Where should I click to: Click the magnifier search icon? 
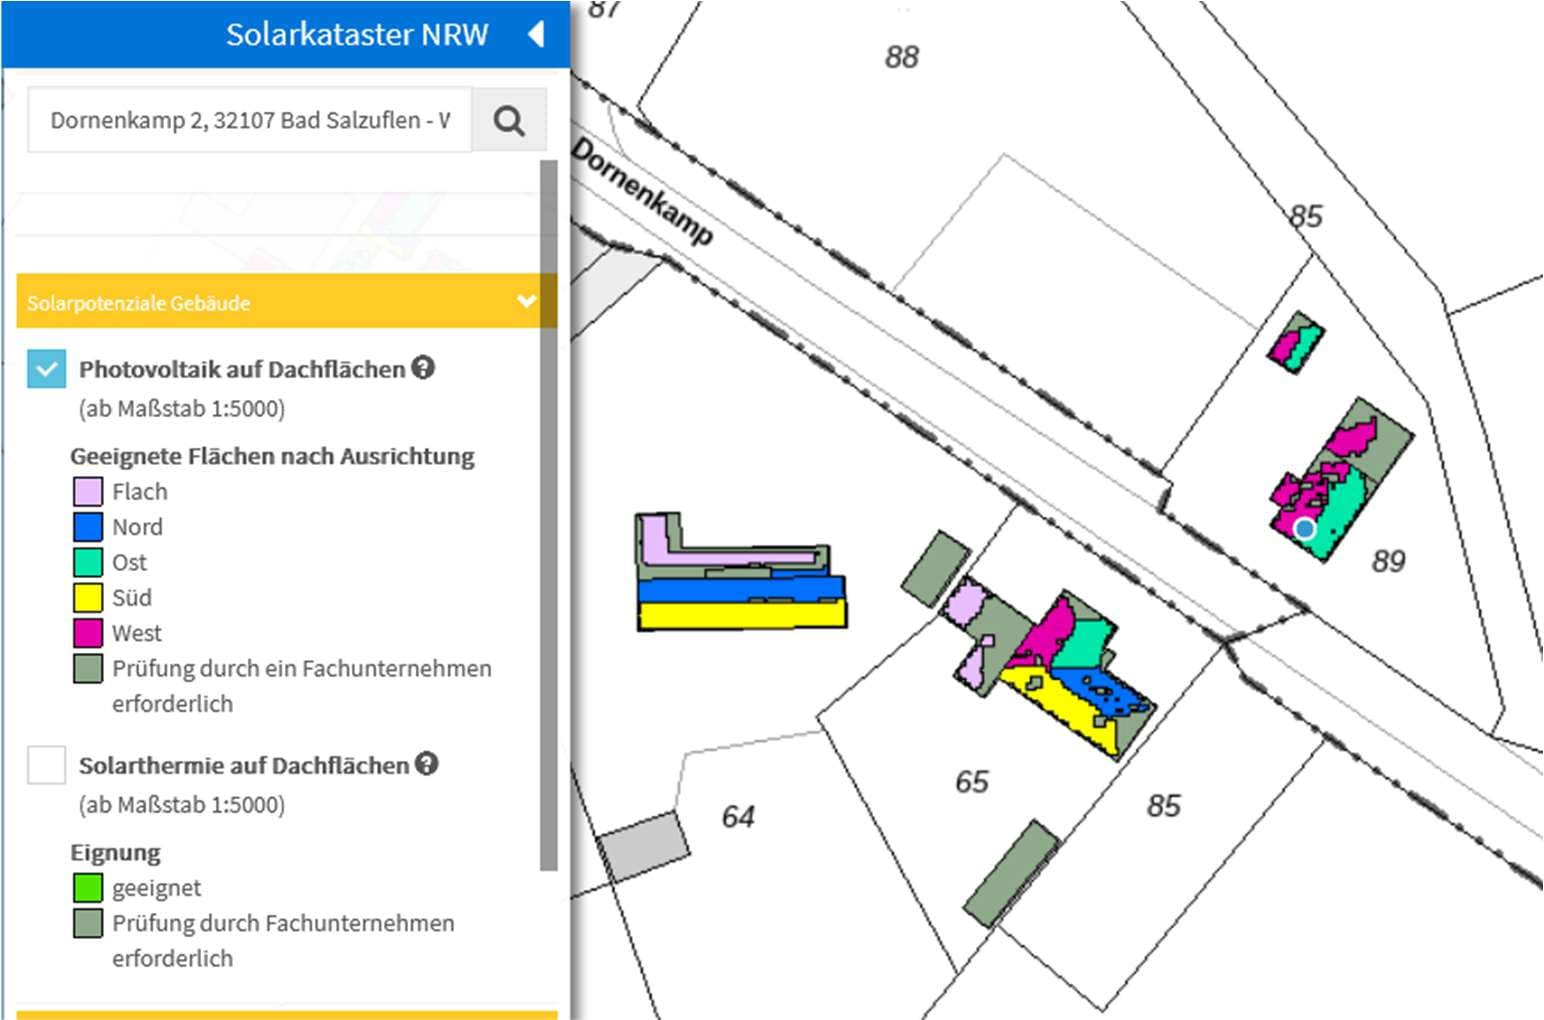pos(509,121)
